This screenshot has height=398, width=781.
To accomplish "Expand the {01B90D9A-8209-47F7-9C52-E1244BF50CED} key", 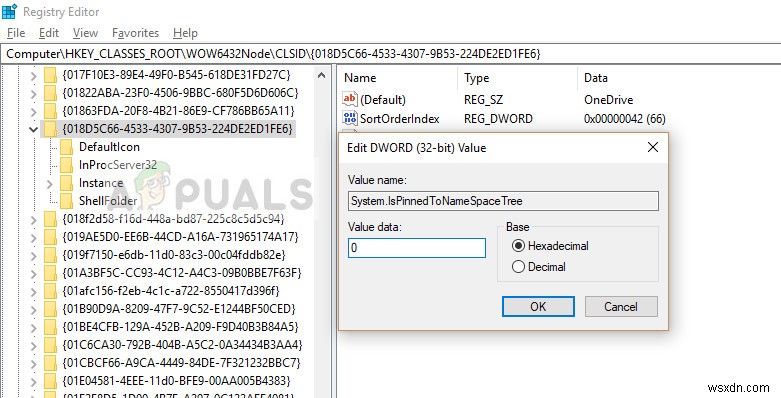I will 33,309.
